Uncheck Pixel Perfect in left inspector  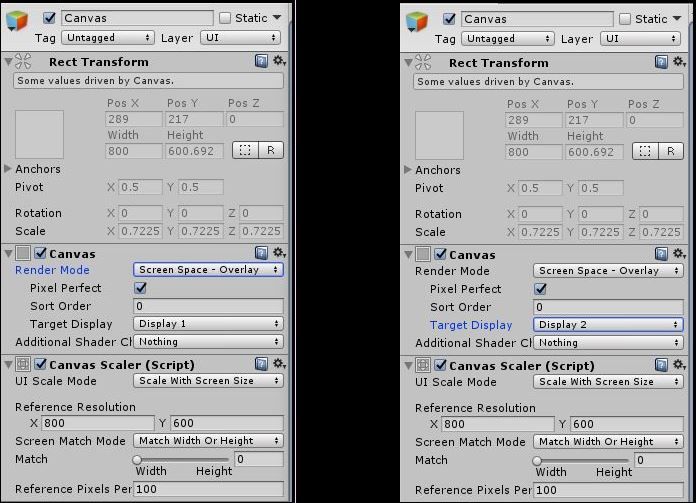click(141, 288)
